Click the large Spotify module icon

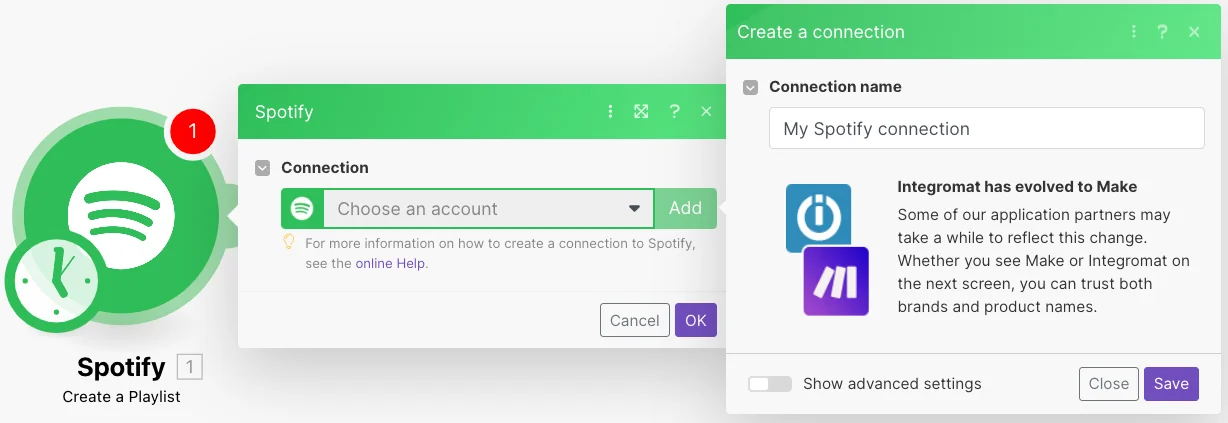click(121, 214)
